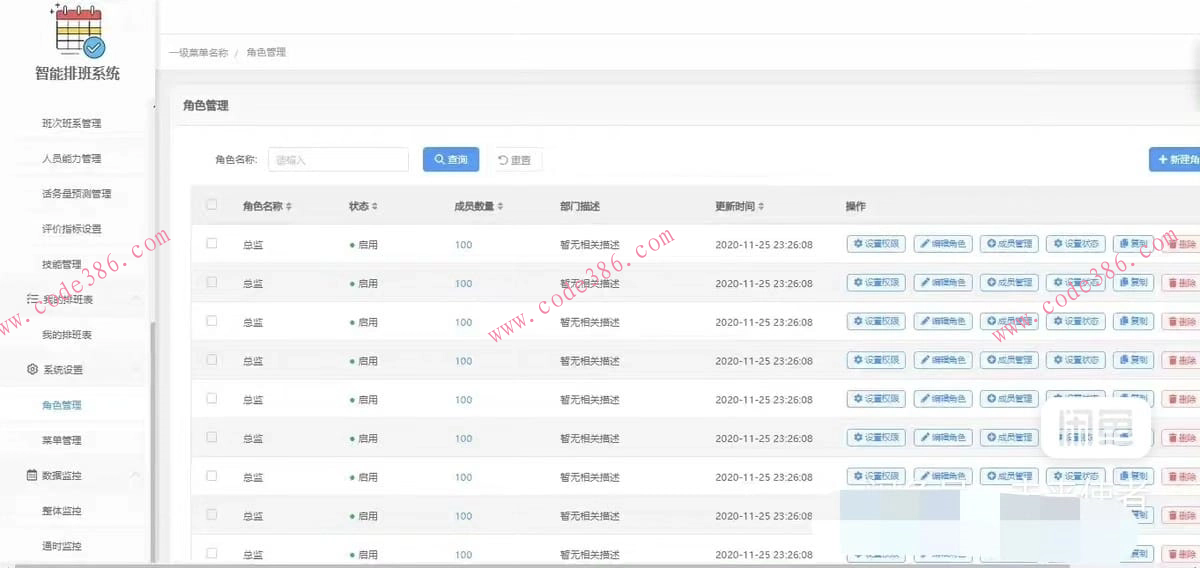Click 编辑角色 pencil in the topmost table row

pyautogui.click(x=943, y=244)
